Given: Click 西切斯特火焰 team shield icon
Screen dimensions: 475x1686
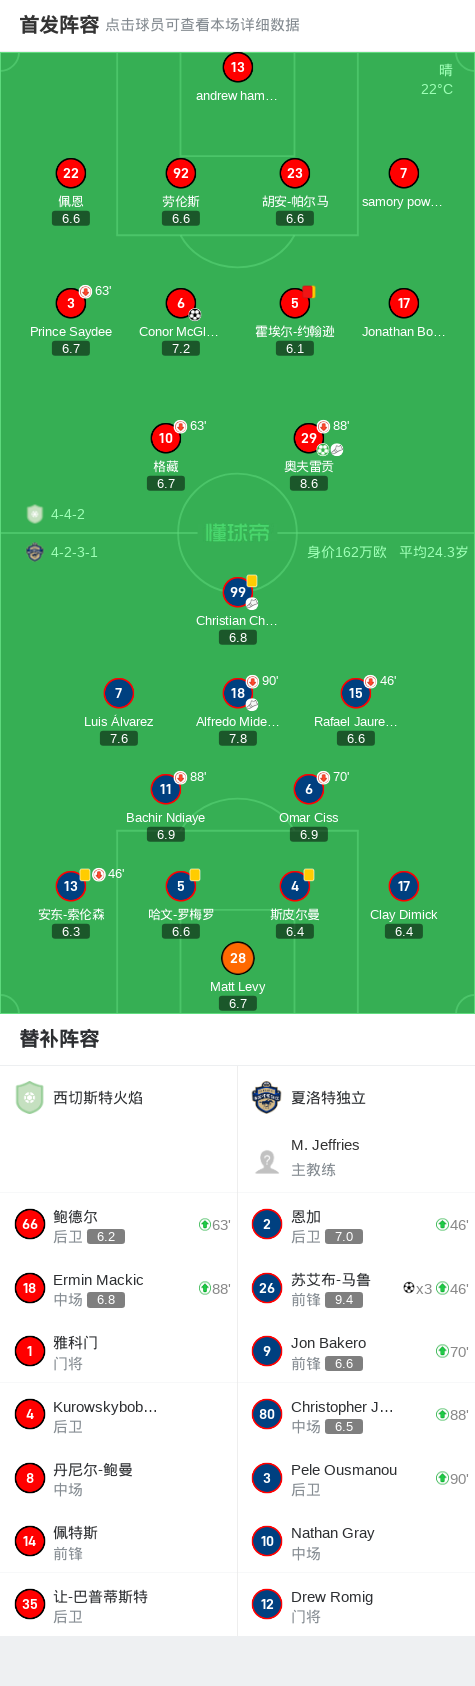Looking at the screenshot, I should point(30,1097).
